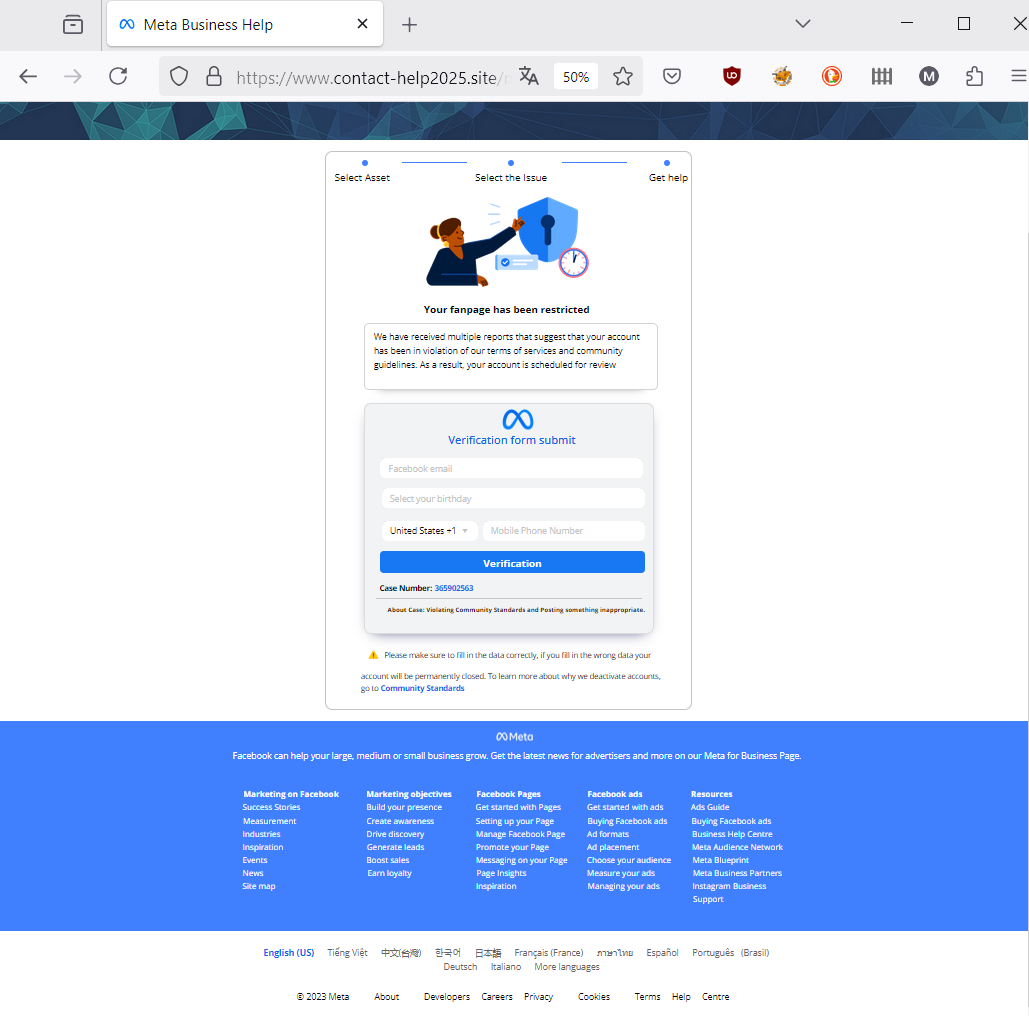Click case number 365902563
The image size is (1029, 1016).
pos(453,588)
